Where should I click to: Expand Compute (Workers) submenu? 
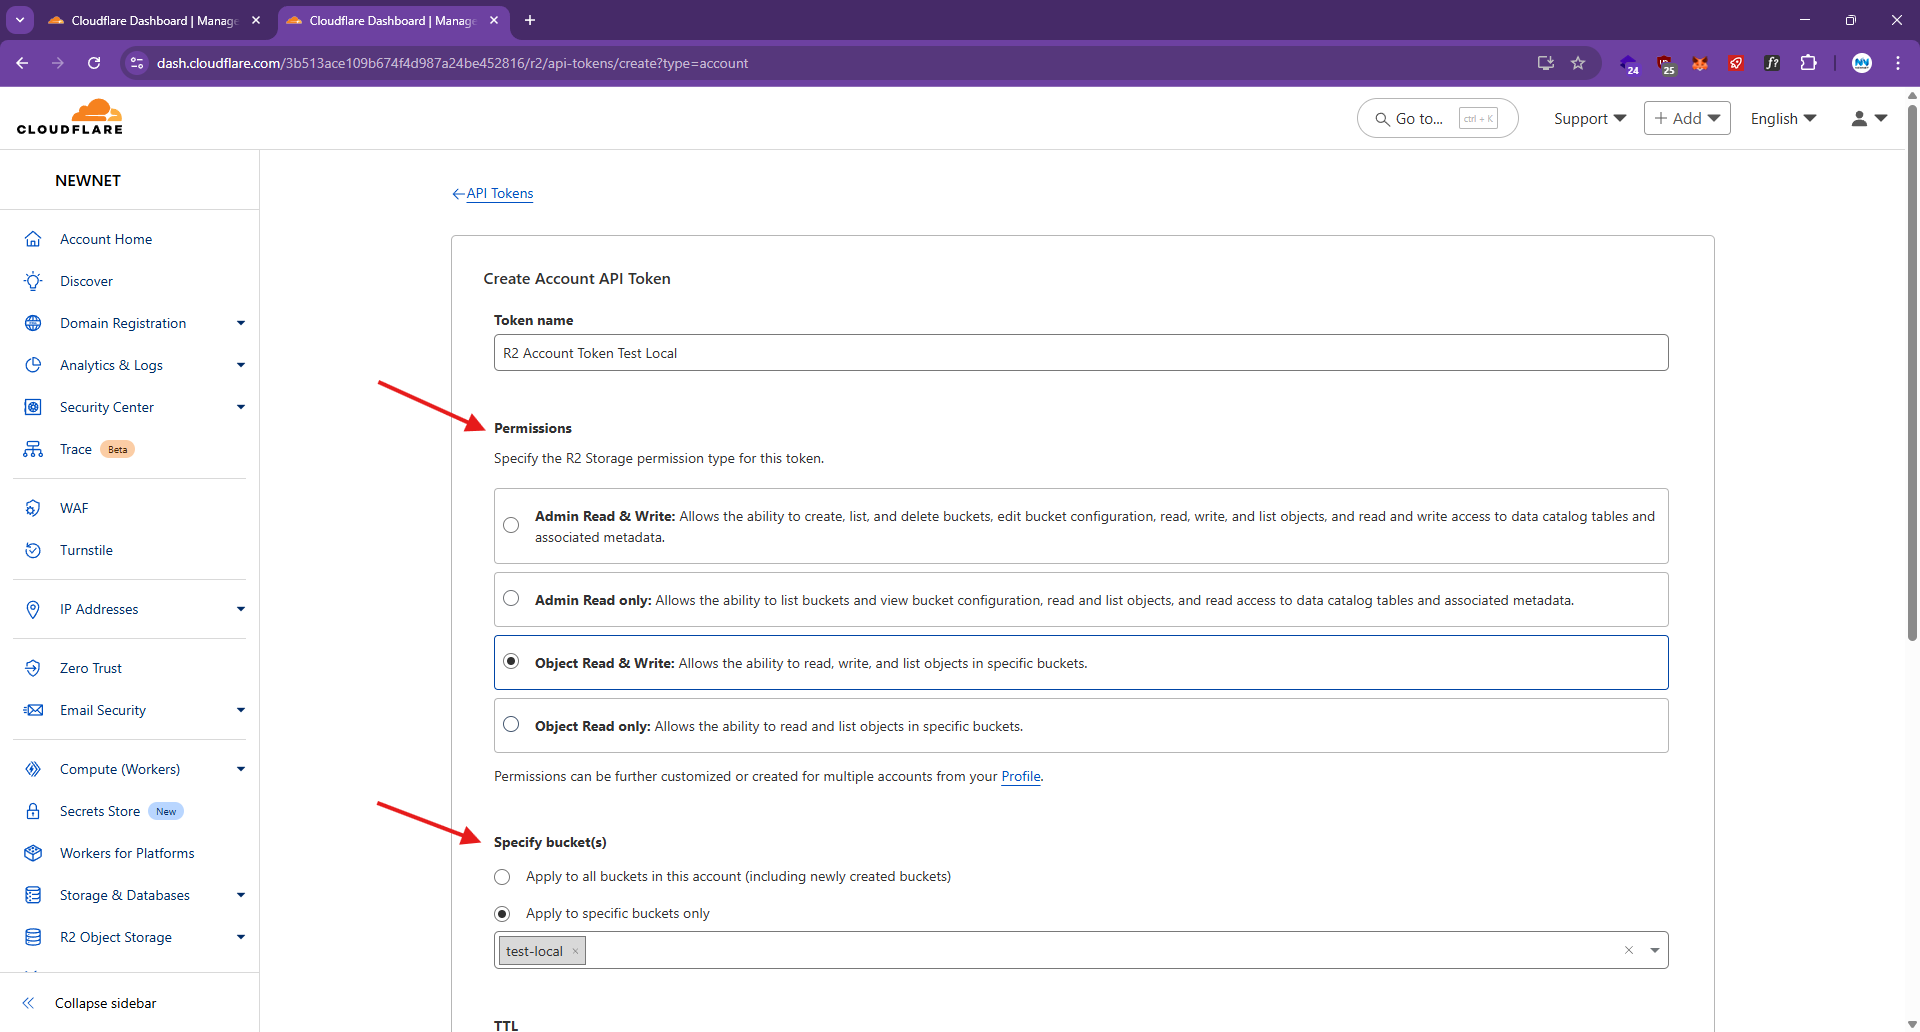pos(241,769)
